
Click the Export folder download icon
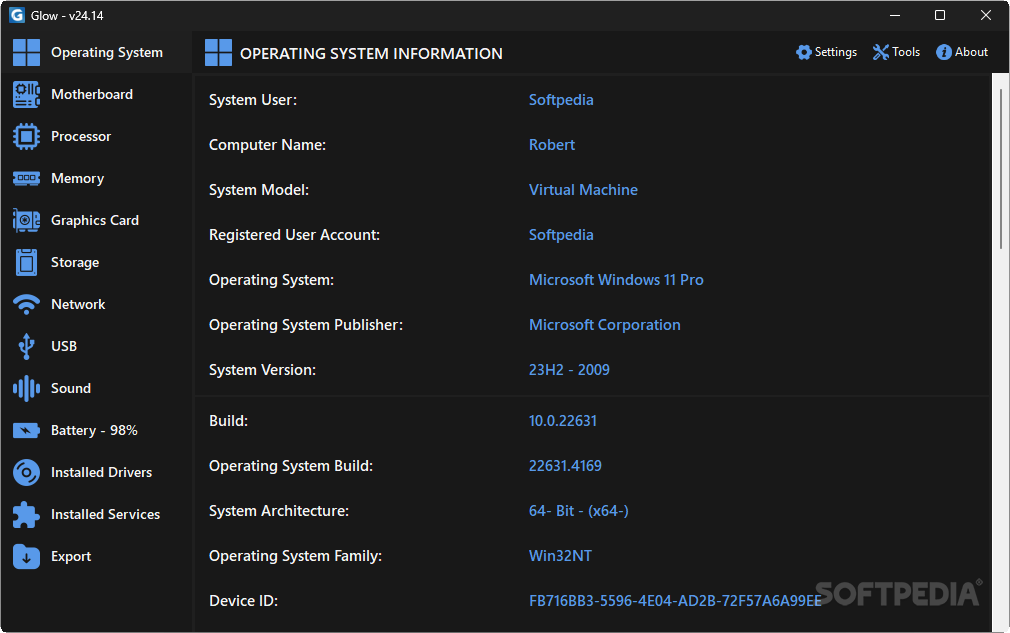tap(26, 556)
